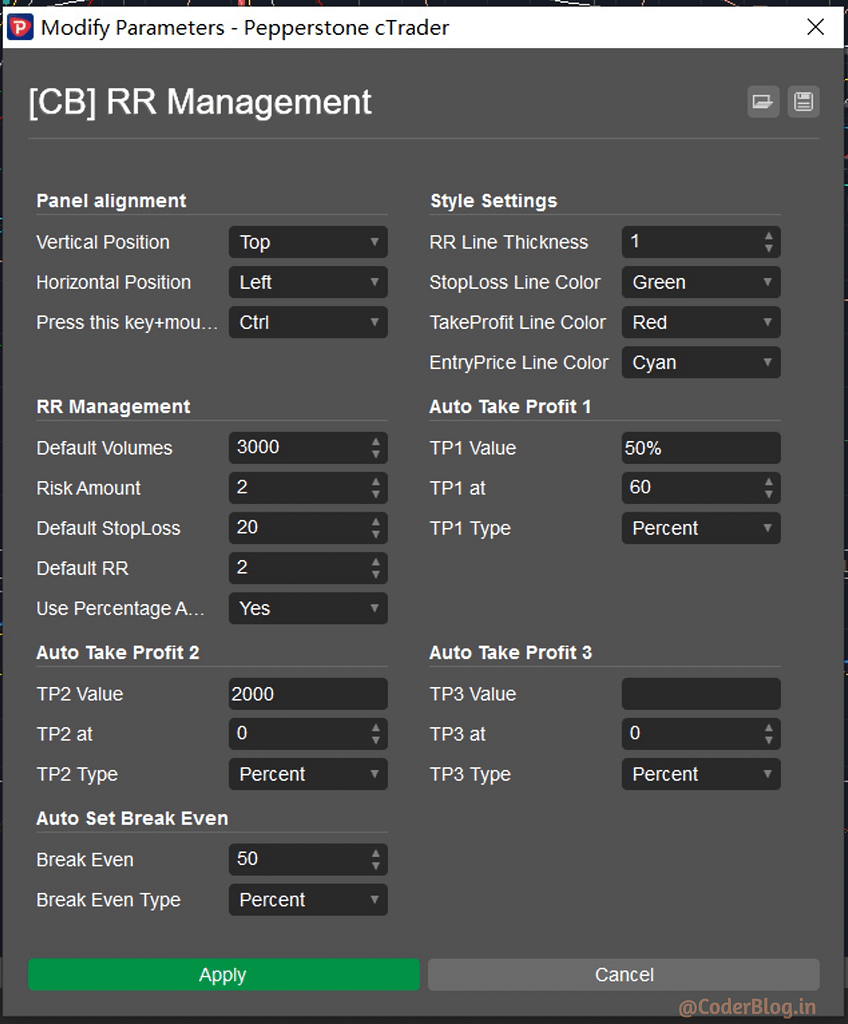Image resolution: width=848 pixels, height=1024 pixels.
Task: Close the Modify Parameters dialog
Action: tap(815, 27)
